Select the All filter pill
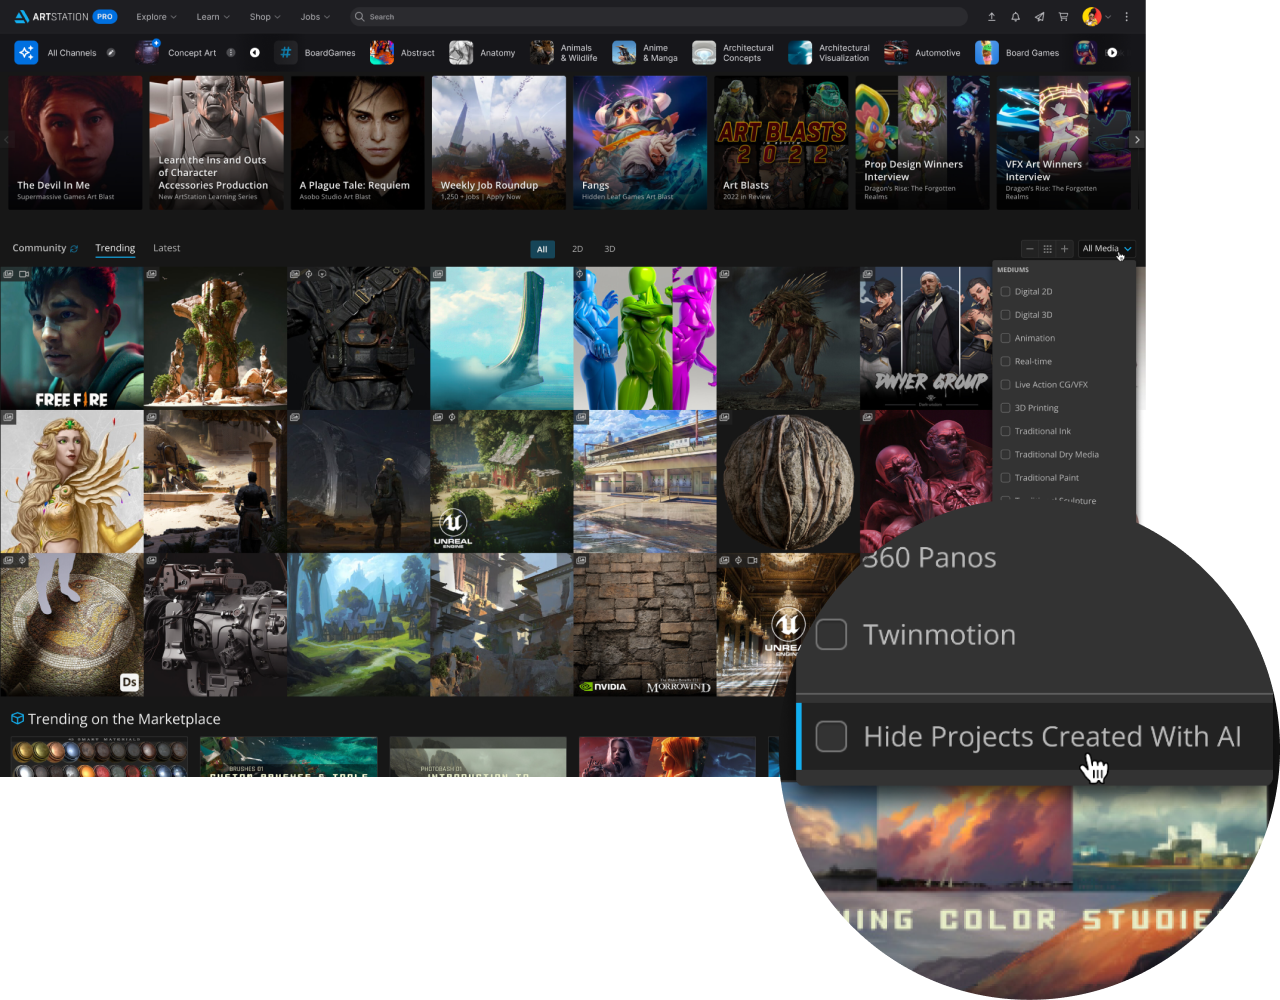Screen dimensions: 1280x1000 [542, 249]
